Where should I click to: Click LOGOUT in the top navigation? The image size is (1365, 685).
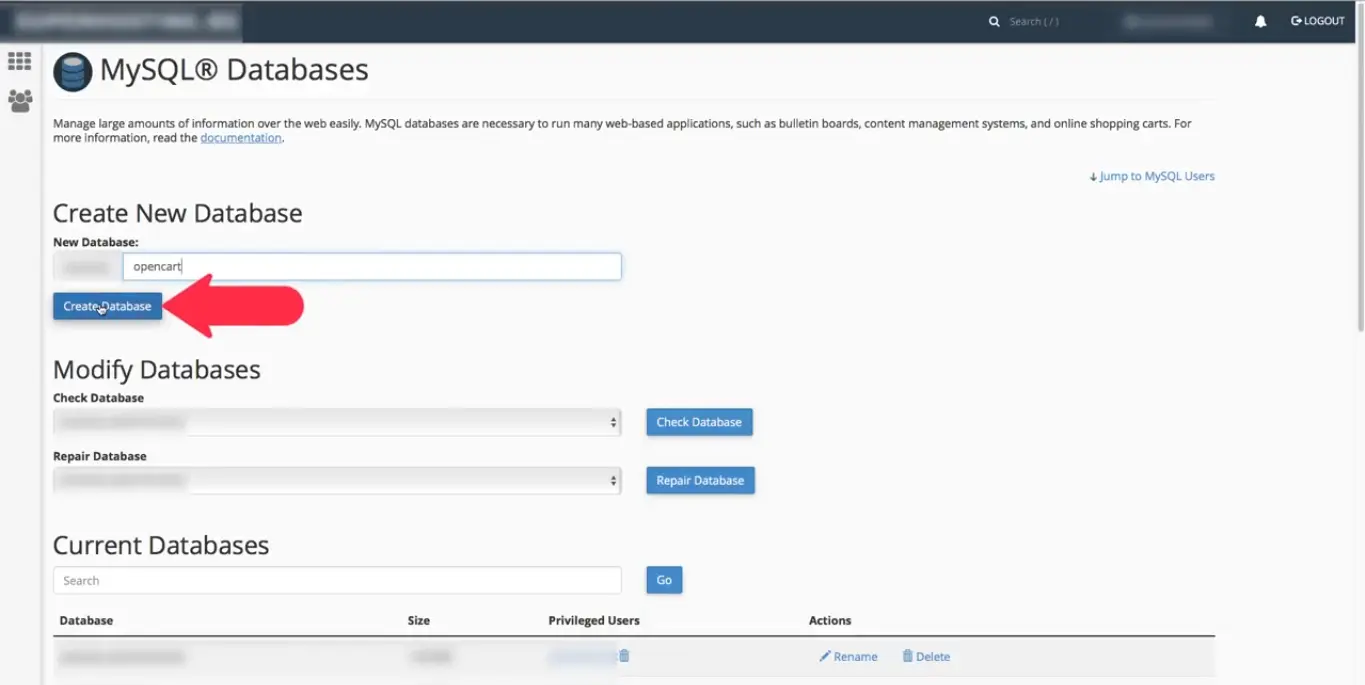(x=1323, y=21)
